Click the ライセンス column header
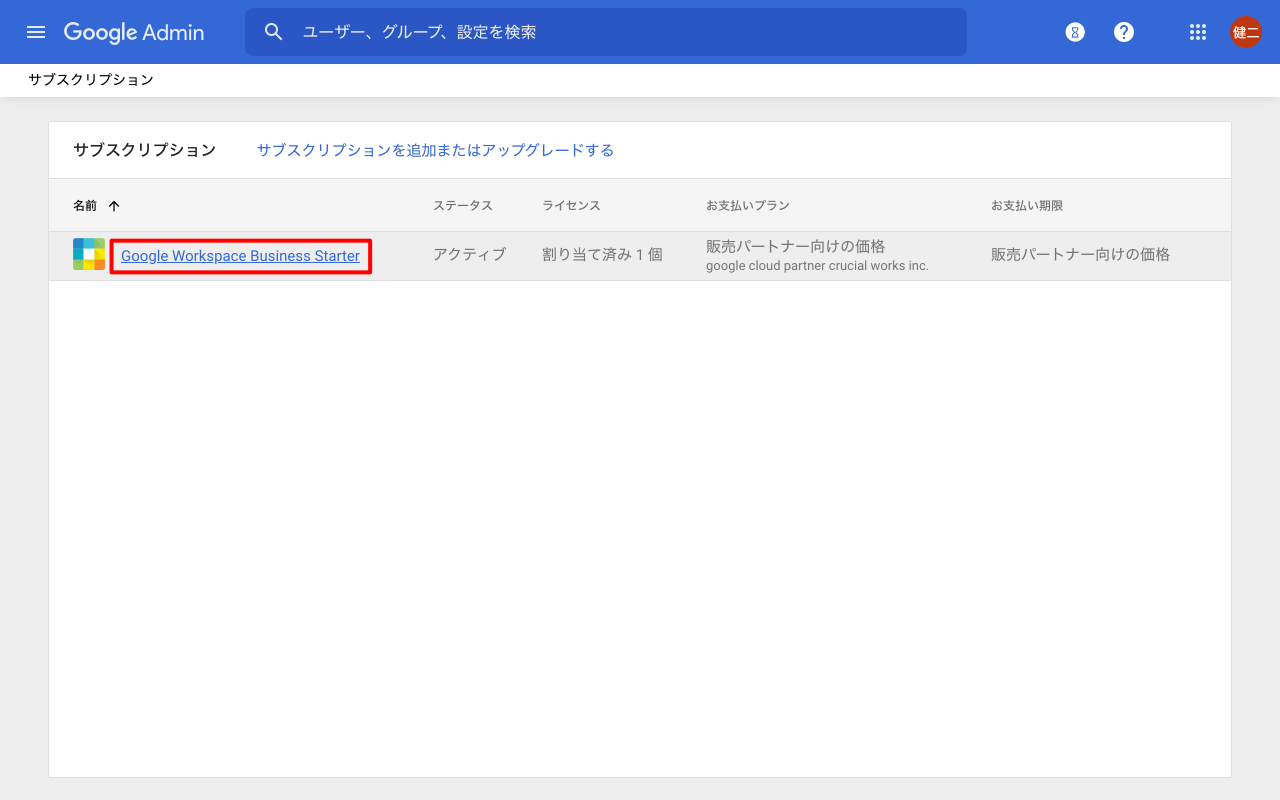This screenshot has width=1280, height=800. coord(571,205)
